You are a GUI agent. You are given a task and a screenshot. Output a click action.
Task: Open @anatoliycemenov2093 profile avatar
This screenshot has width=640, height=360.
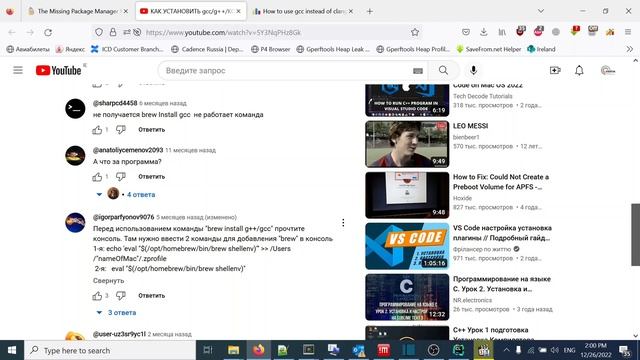[75, 156]
